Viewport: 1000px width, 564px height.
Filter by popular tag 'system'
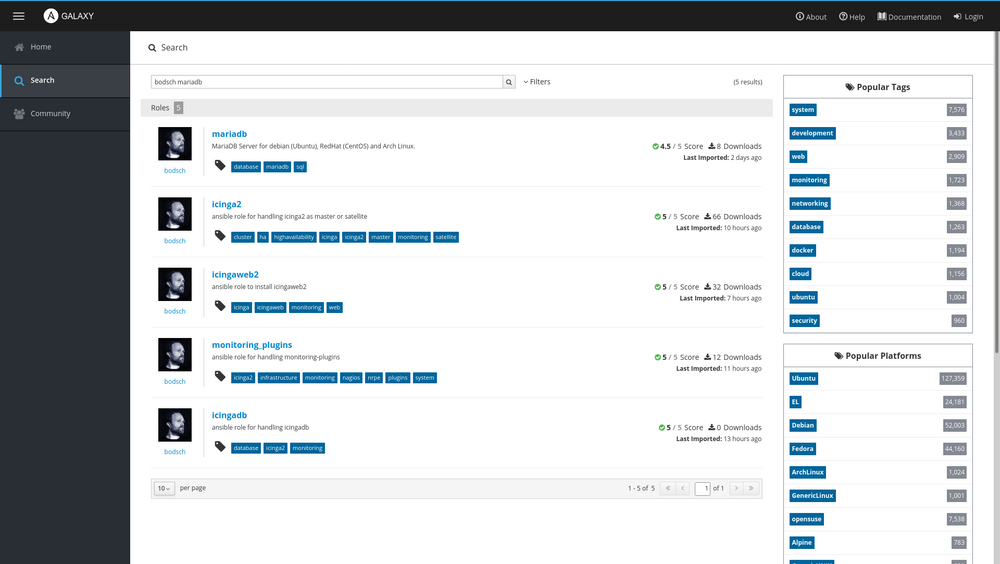pos(802,110)
